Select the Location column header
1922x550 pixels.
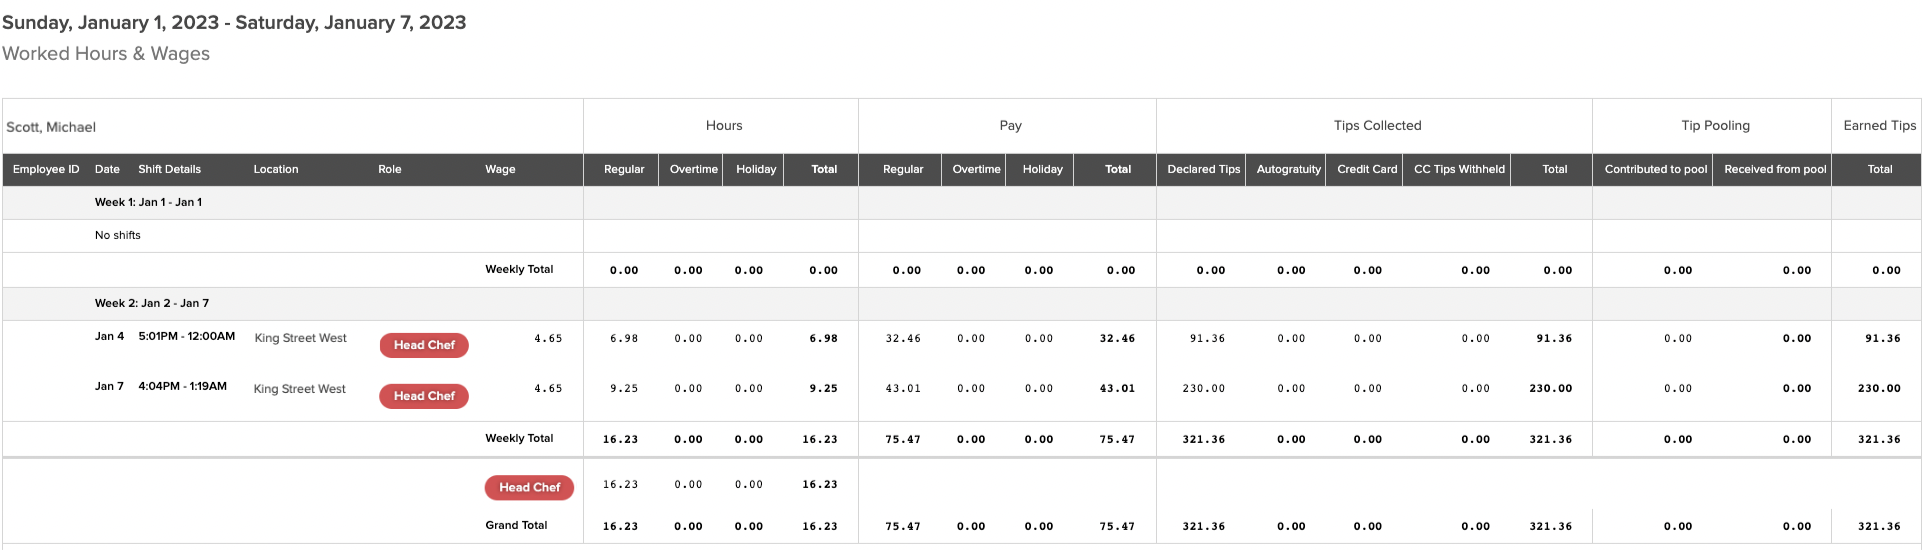pyautogui.click(x=276, y=170)
